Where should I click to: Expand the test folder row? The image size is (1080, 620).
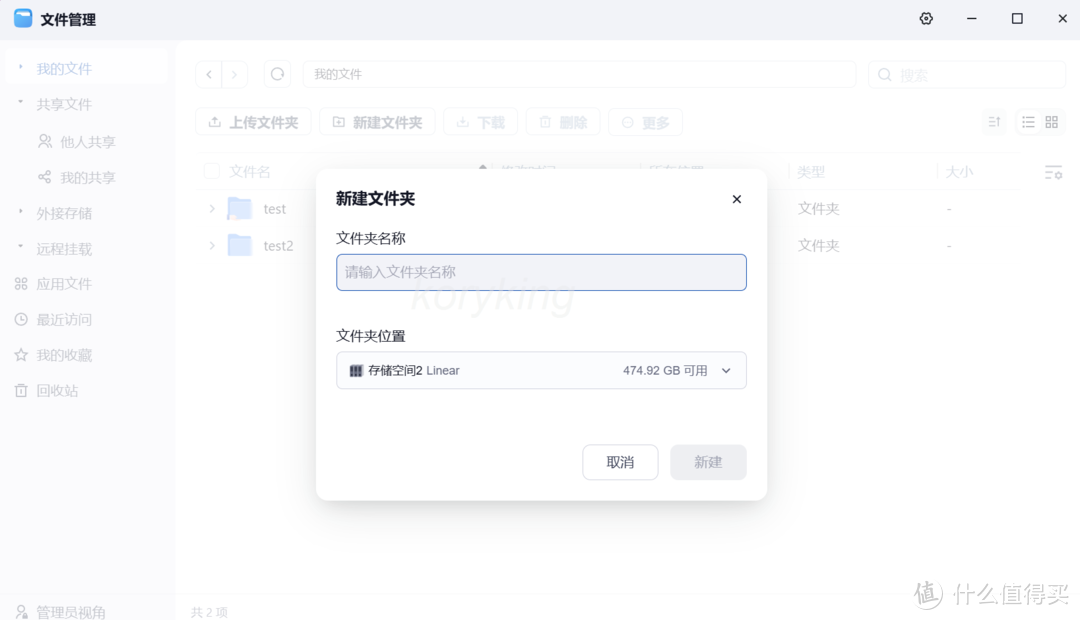(x=210, y=209)
